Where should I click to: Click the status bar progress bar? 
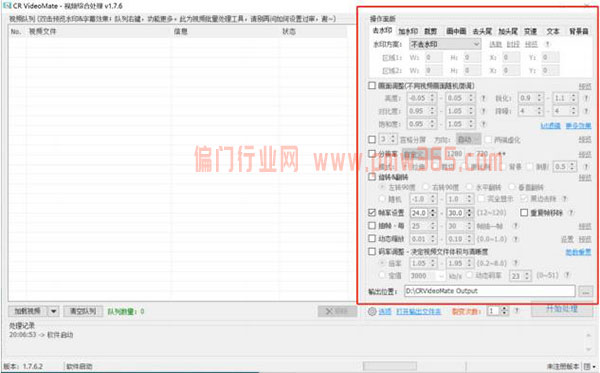[390, 366]
